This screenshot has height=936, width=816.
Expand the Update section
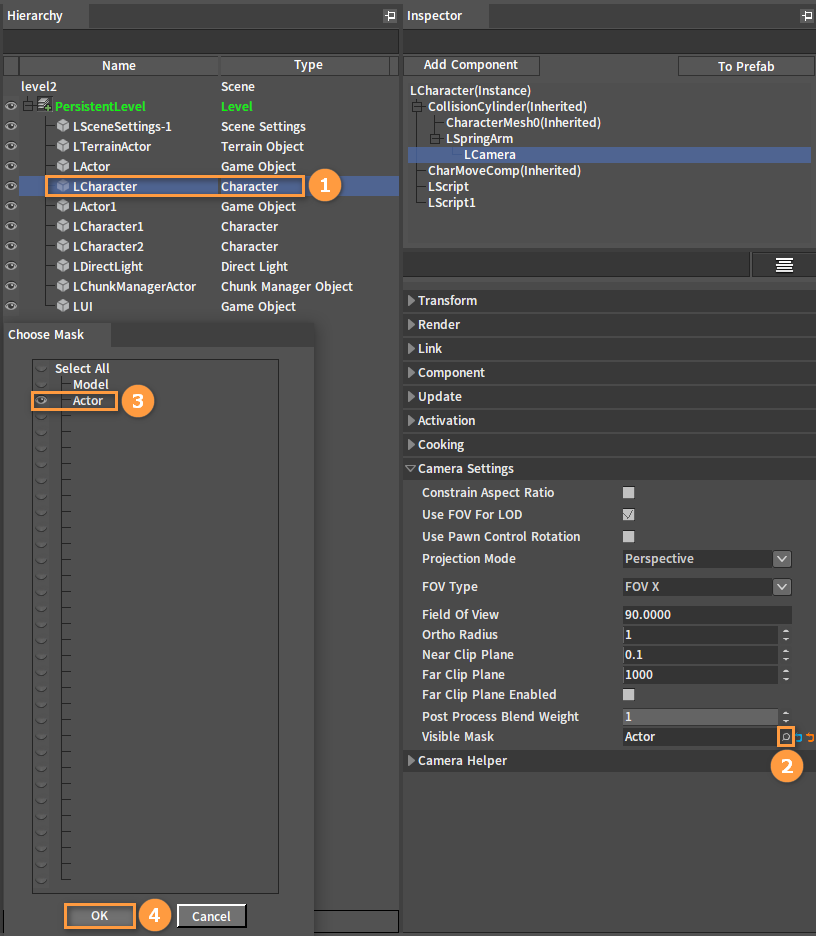click(x=411, y=396)
